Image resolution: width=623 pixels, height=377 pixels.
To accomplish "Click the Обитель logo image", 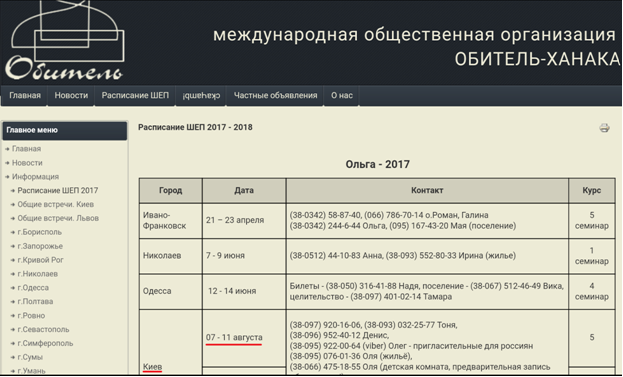I will click(x=65, y=41).
